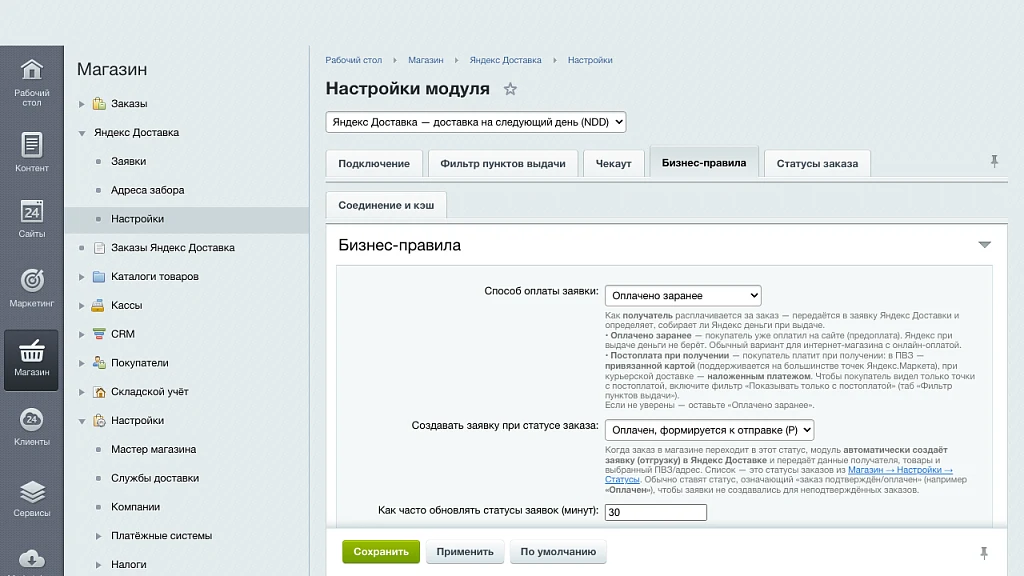Image resolution: width=1024 pixels, height=576 pixels.
Task: Open the Сервисы sidebar section
Action: tap(31, 498)
